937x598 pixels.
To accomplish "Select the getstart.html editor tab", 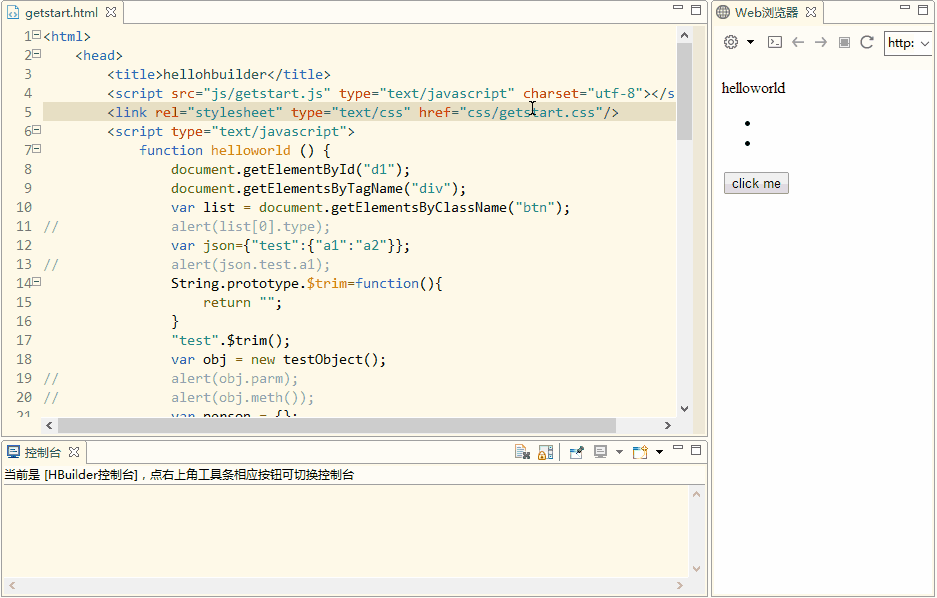I will click(61, 13).
